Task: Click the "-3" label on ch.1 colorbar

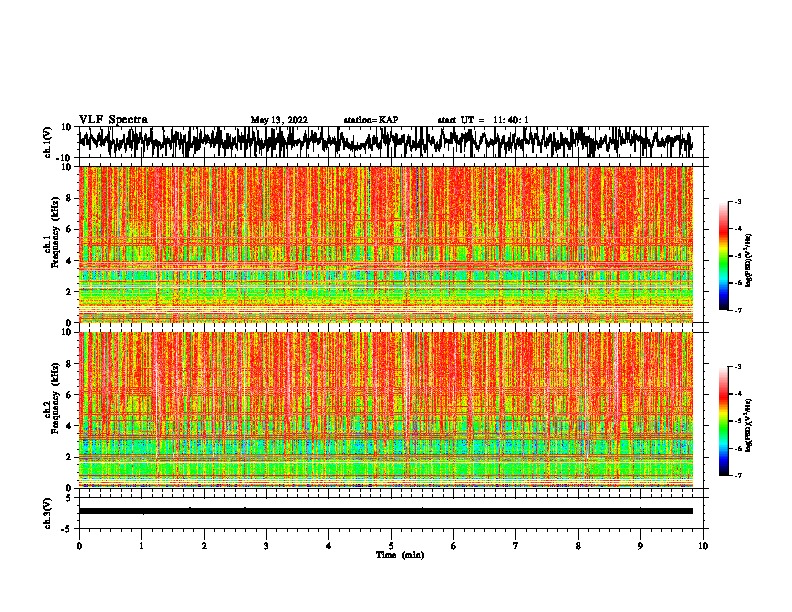Action: click(738, 201)
